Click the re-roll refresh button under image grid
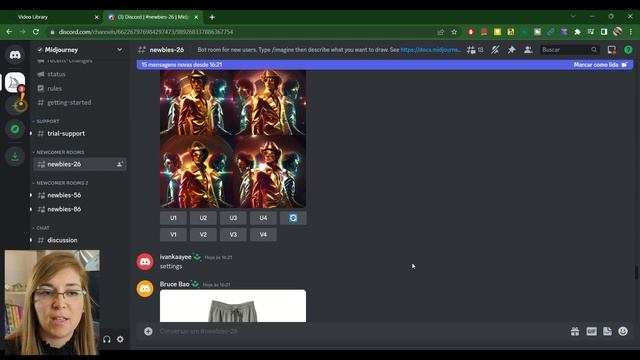Image resolution: width=640 pixels, height=360 pixels. (x=293, y=218)
